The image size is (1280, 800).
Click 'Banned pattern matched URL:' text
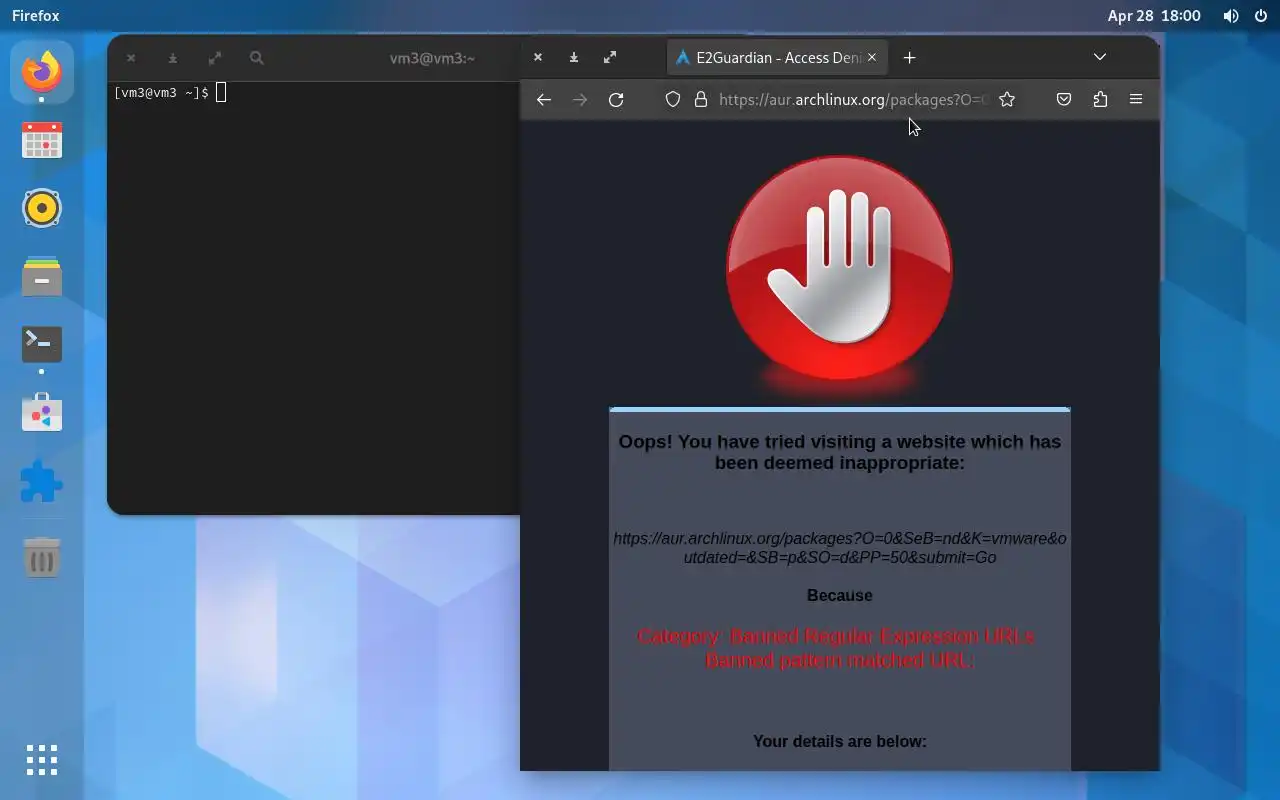[x=840, y=660]
